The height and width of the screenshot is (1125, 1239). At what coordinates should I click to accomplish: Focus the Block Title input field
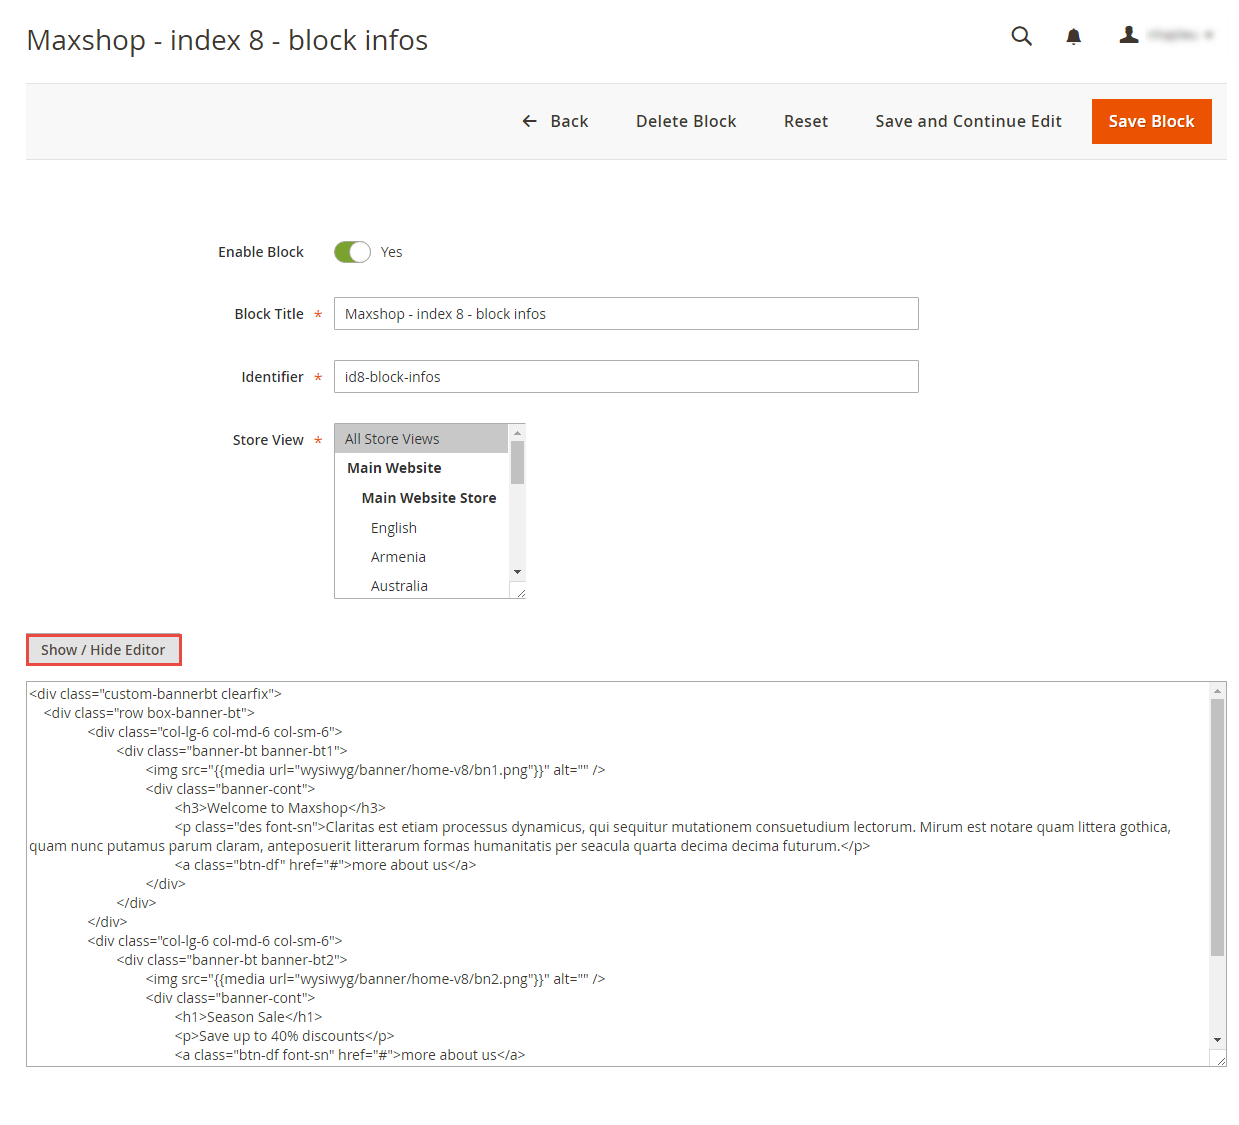tap(626, 314)
